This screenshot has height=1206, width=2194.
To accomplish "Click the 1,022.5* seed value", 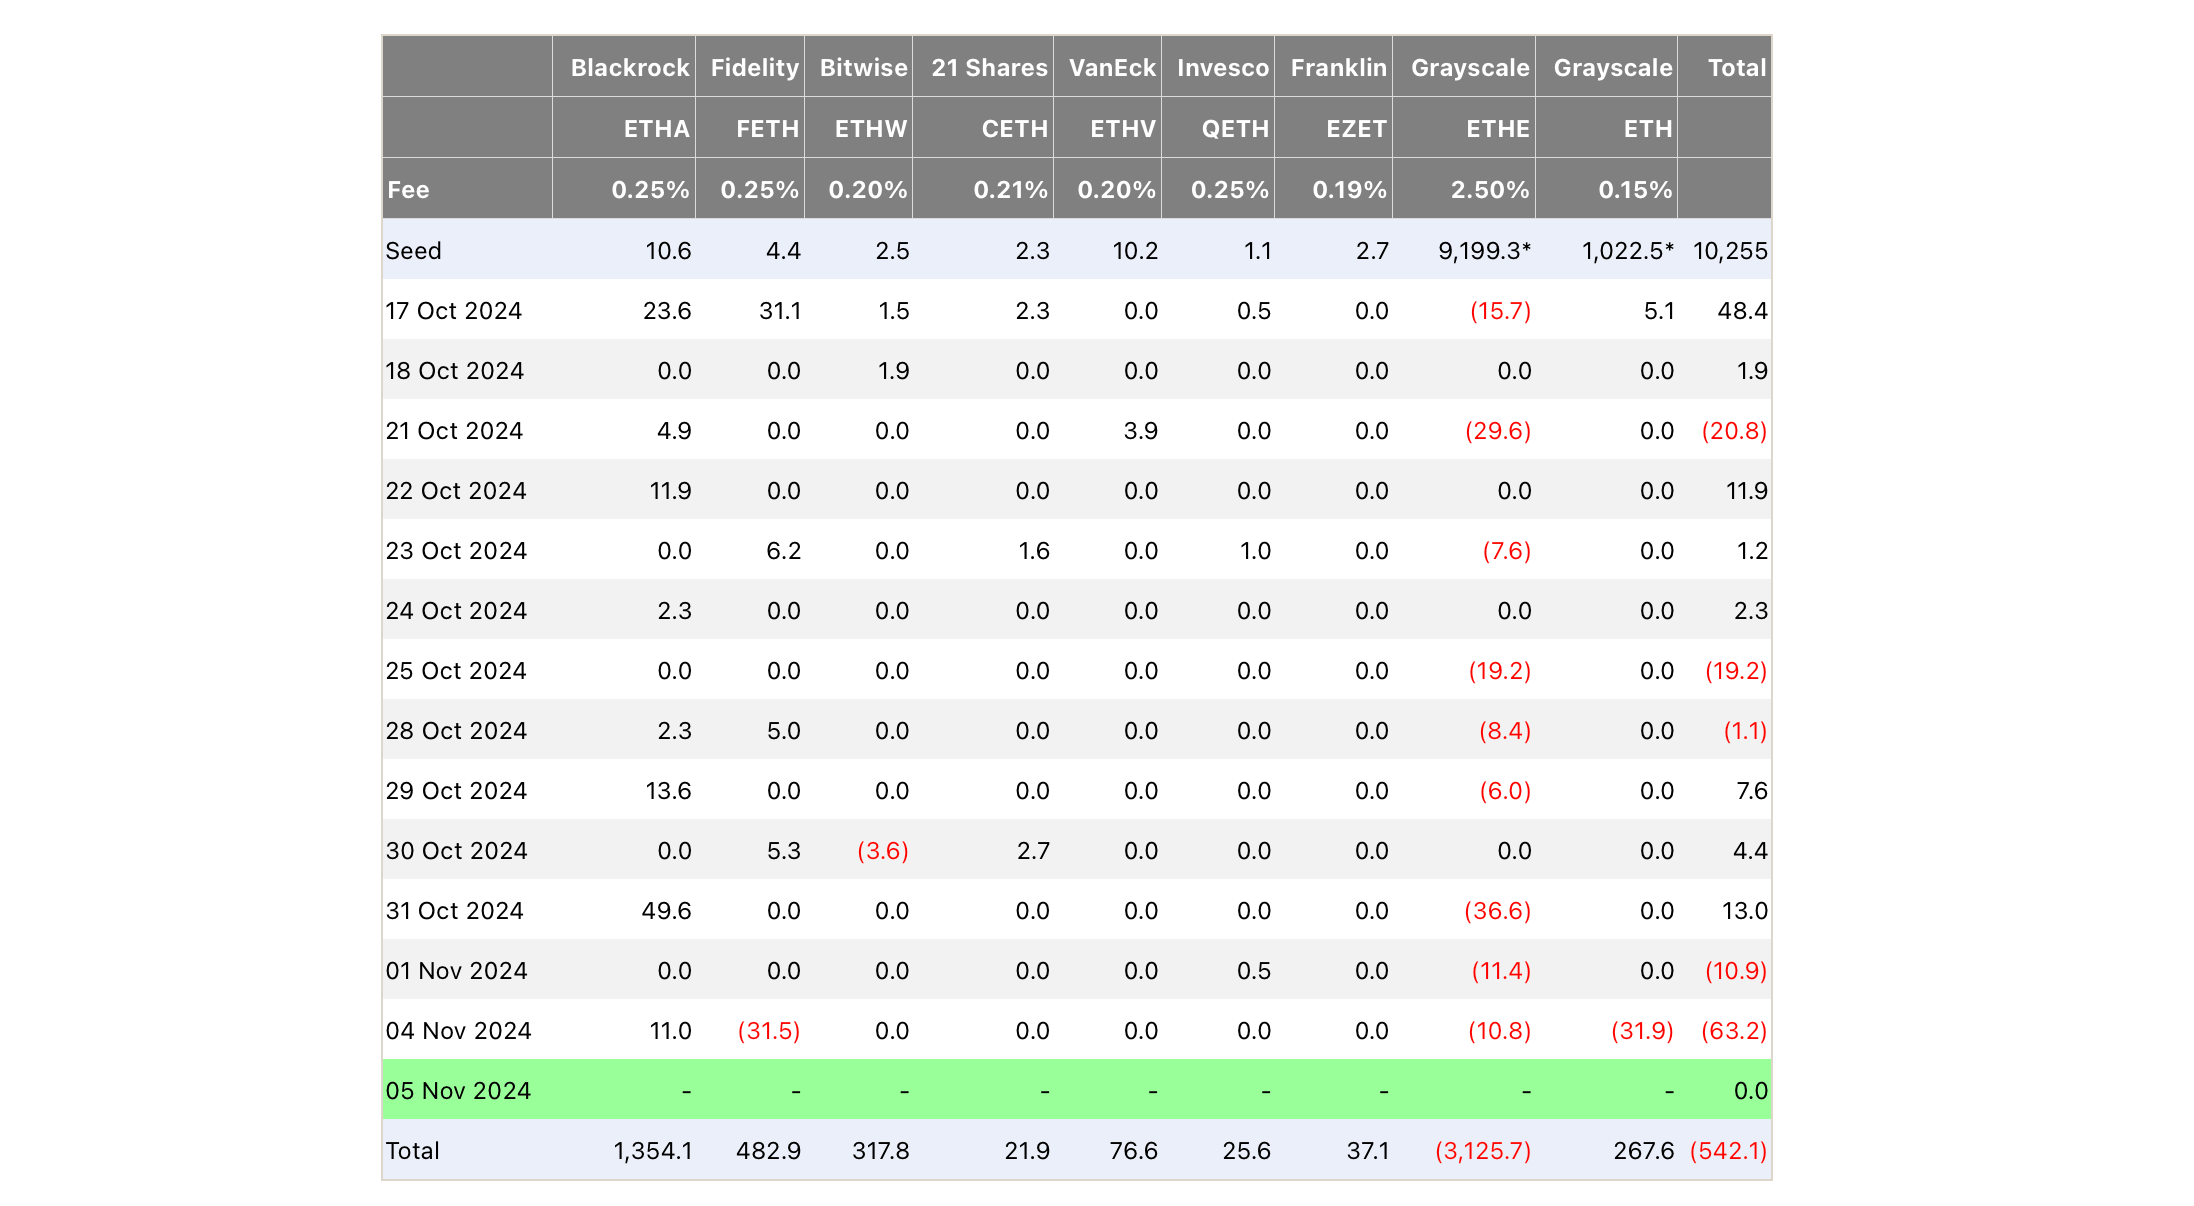I will click(1627, 251).
